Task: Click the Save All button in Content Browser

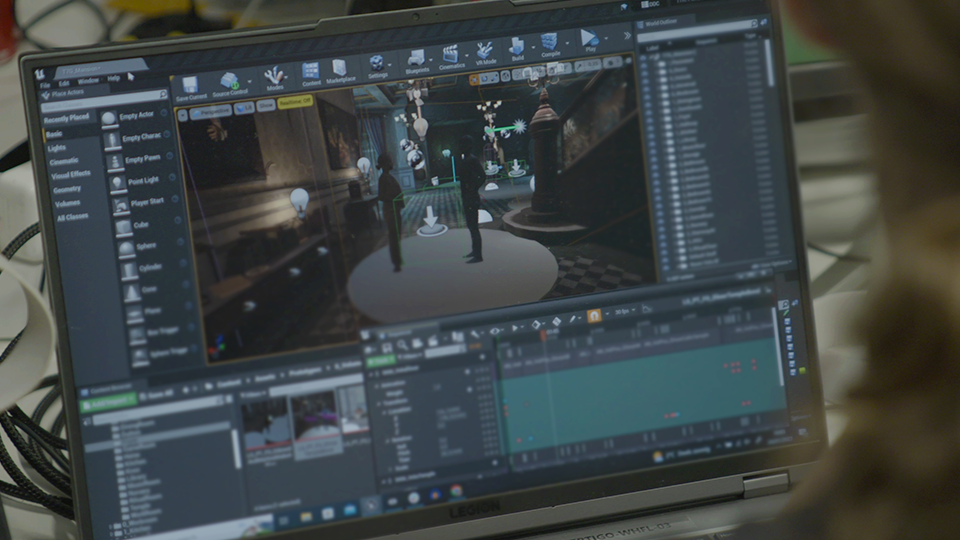Action: 157,396
